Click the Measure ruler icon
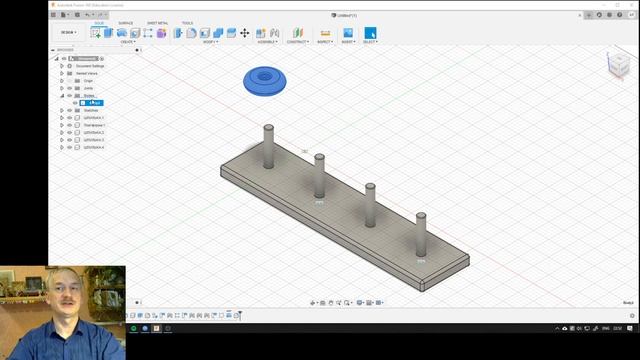The image size is (640, 360). [x=325, y=33]
